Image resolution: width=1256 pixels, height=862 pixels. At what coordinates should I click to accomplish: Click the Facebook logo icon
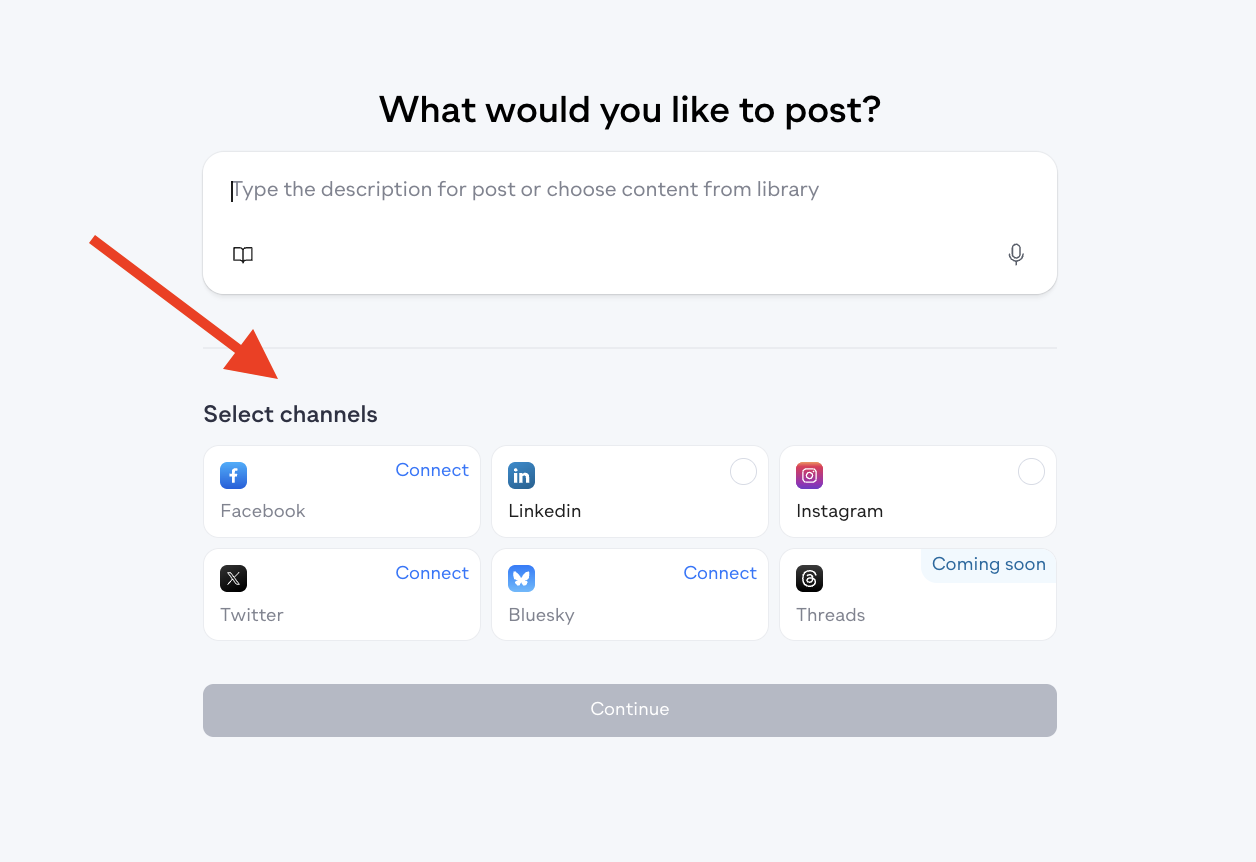tap(234, 475)
